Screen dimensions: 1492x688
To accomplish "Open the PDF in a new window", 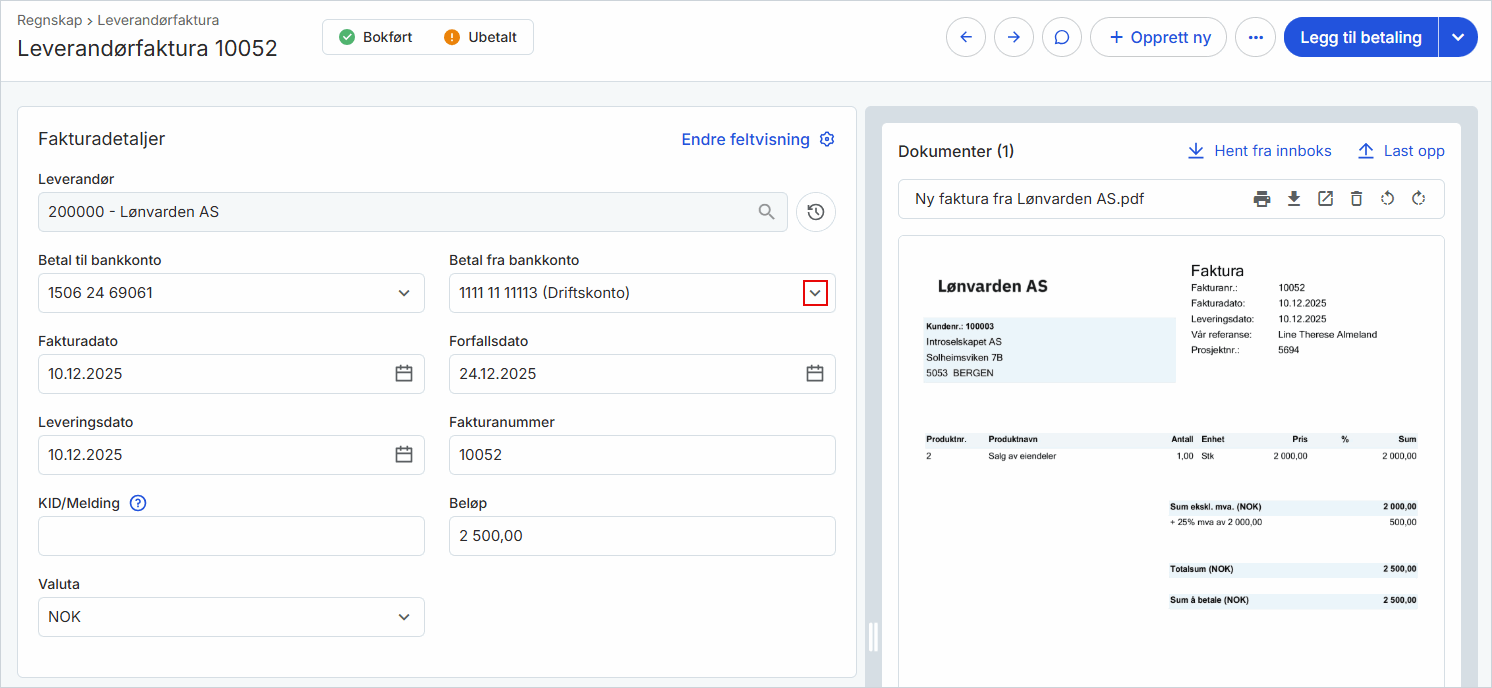I will click(x=1325, y=199).
